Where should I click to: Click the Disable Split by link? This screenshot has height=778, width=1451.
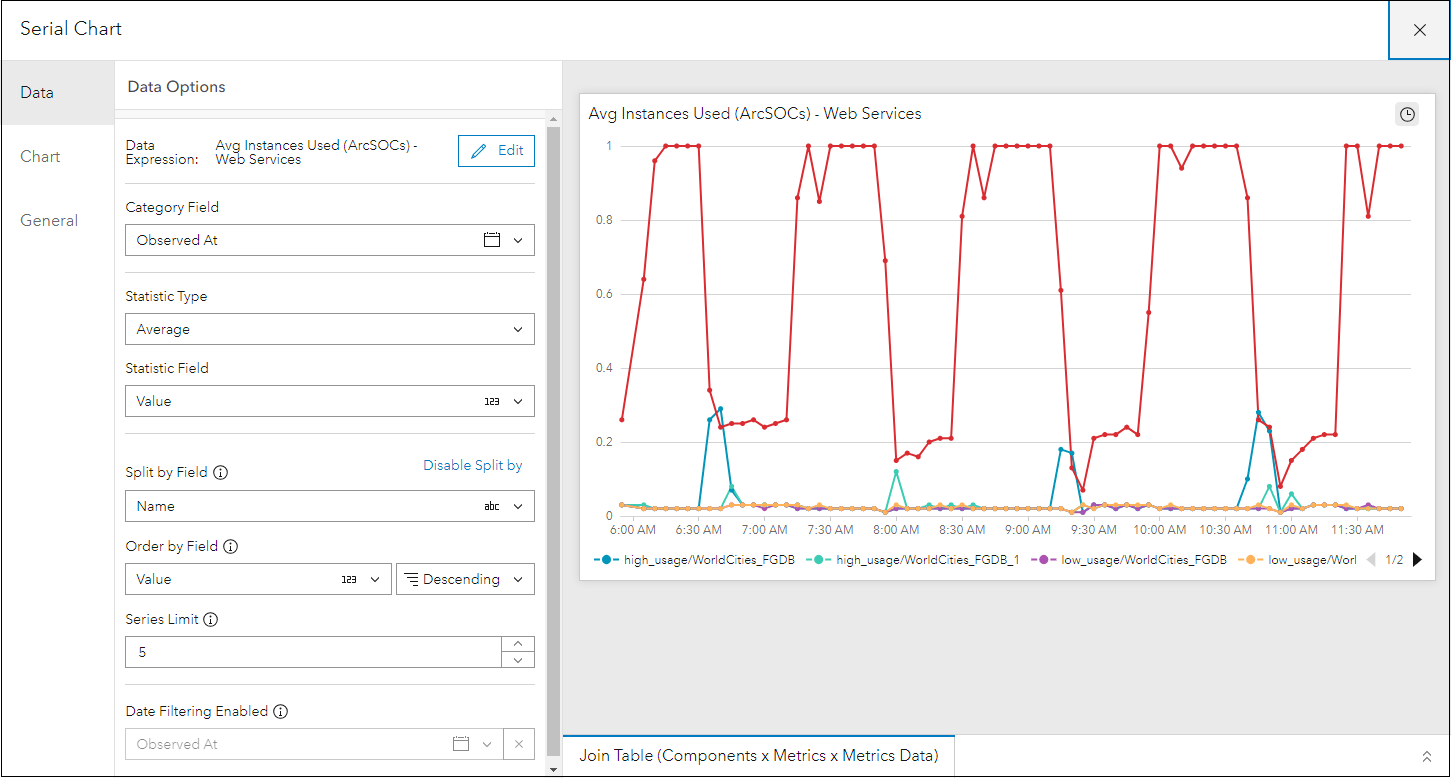click(x=472, y=465)
